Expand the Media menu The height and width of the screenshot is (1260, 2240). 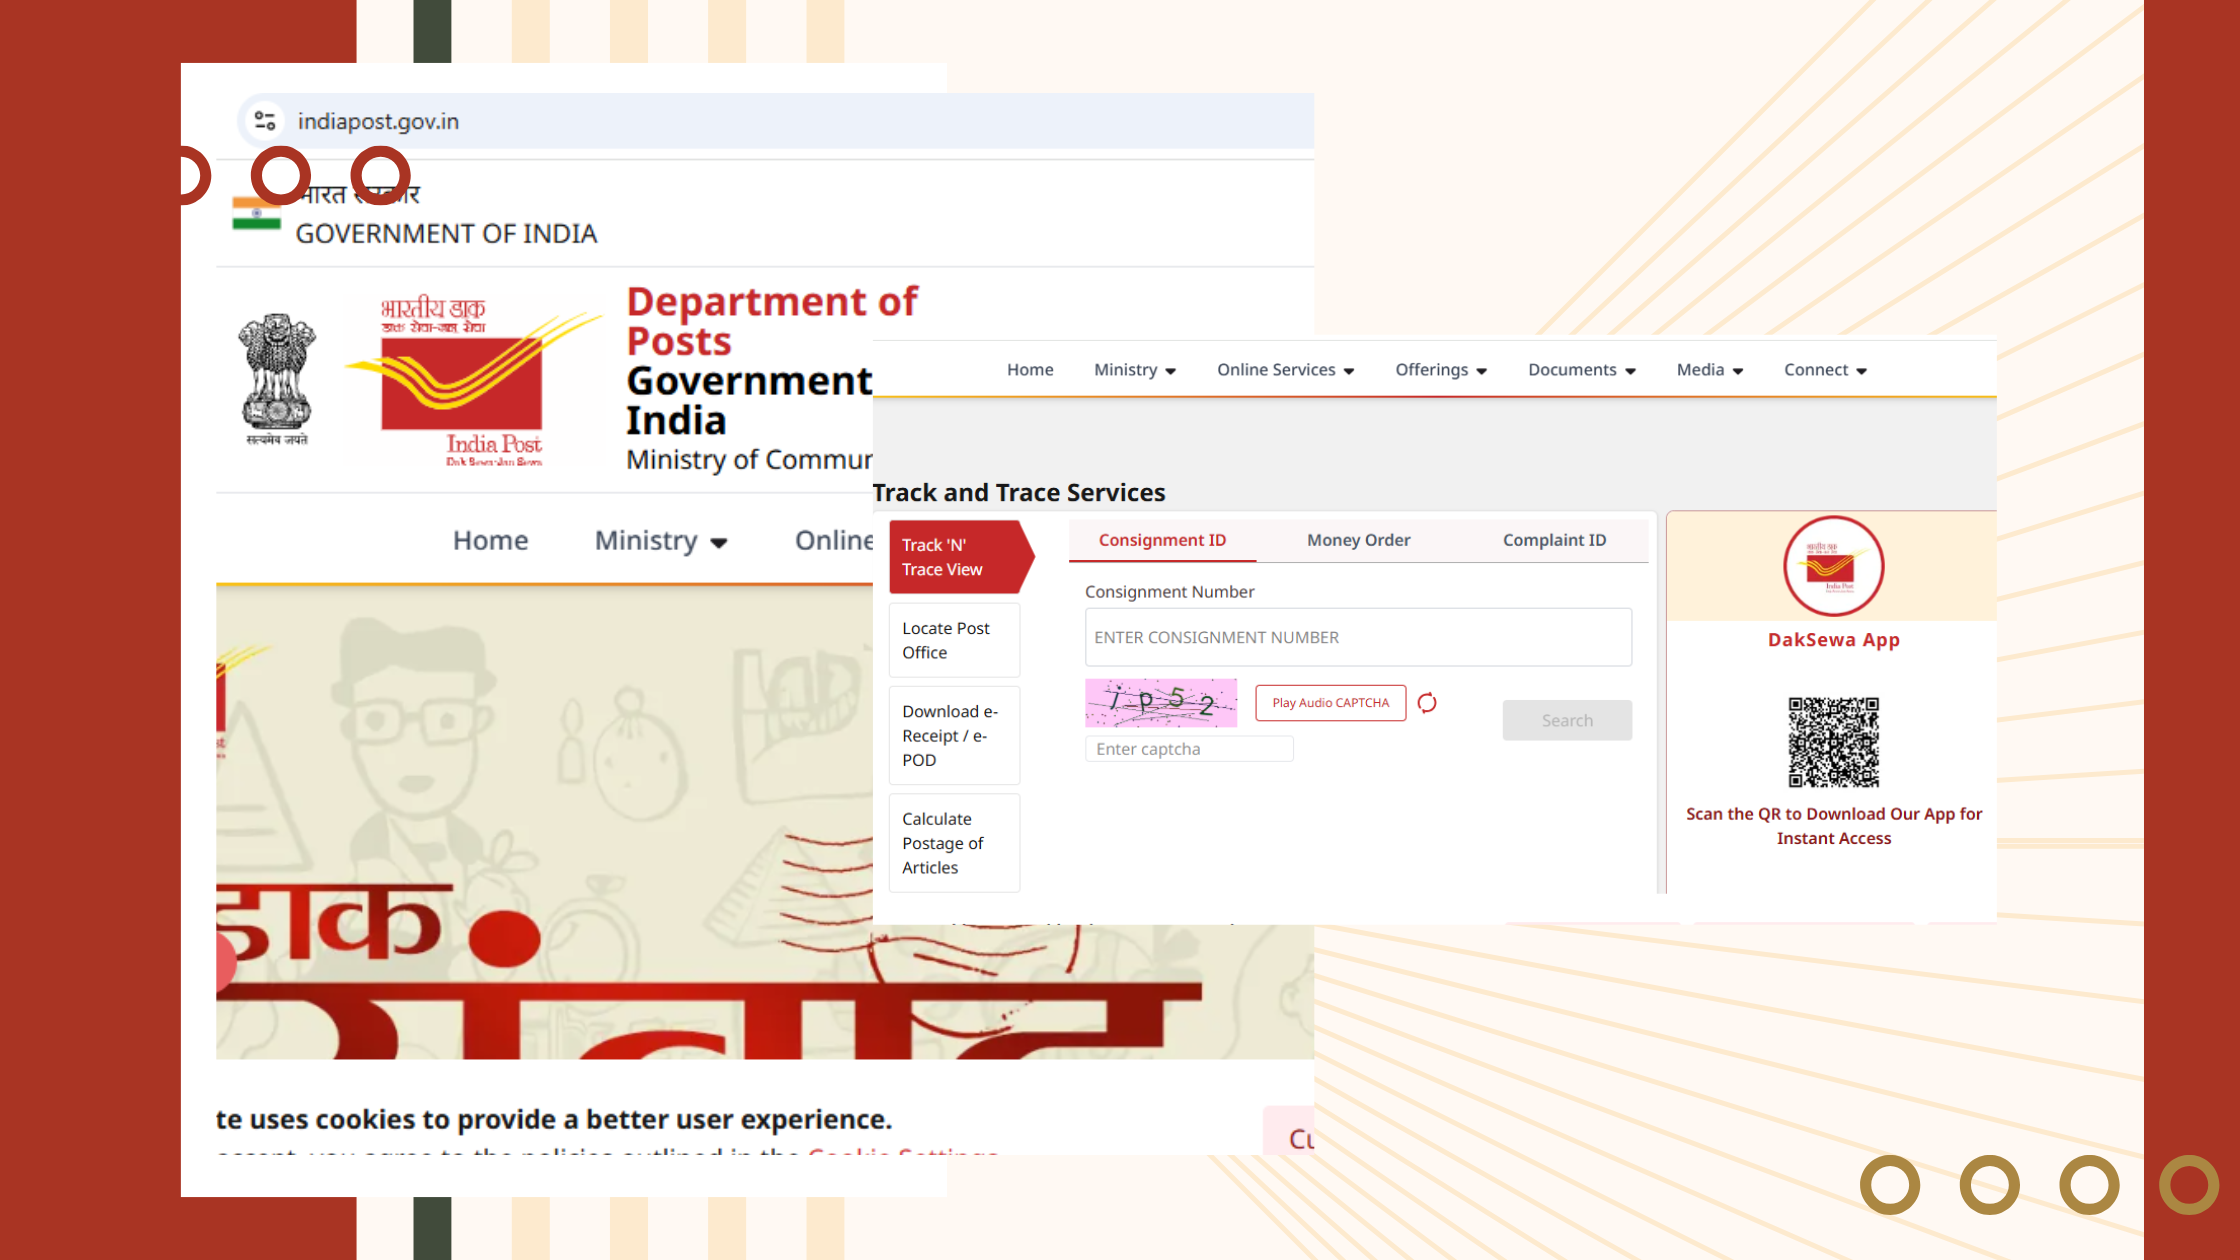click(x=1709, y=370)
